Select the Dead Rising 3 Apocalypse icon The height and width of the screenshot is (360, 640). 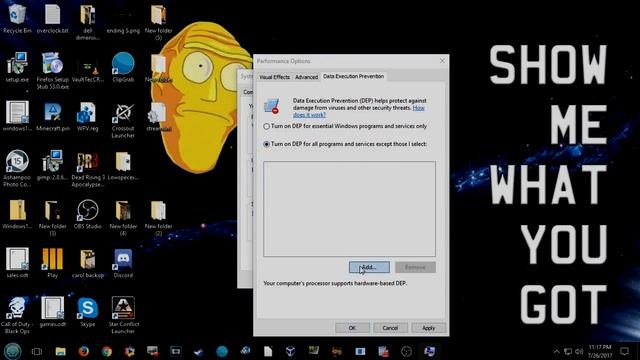click(x=87, y=169)
